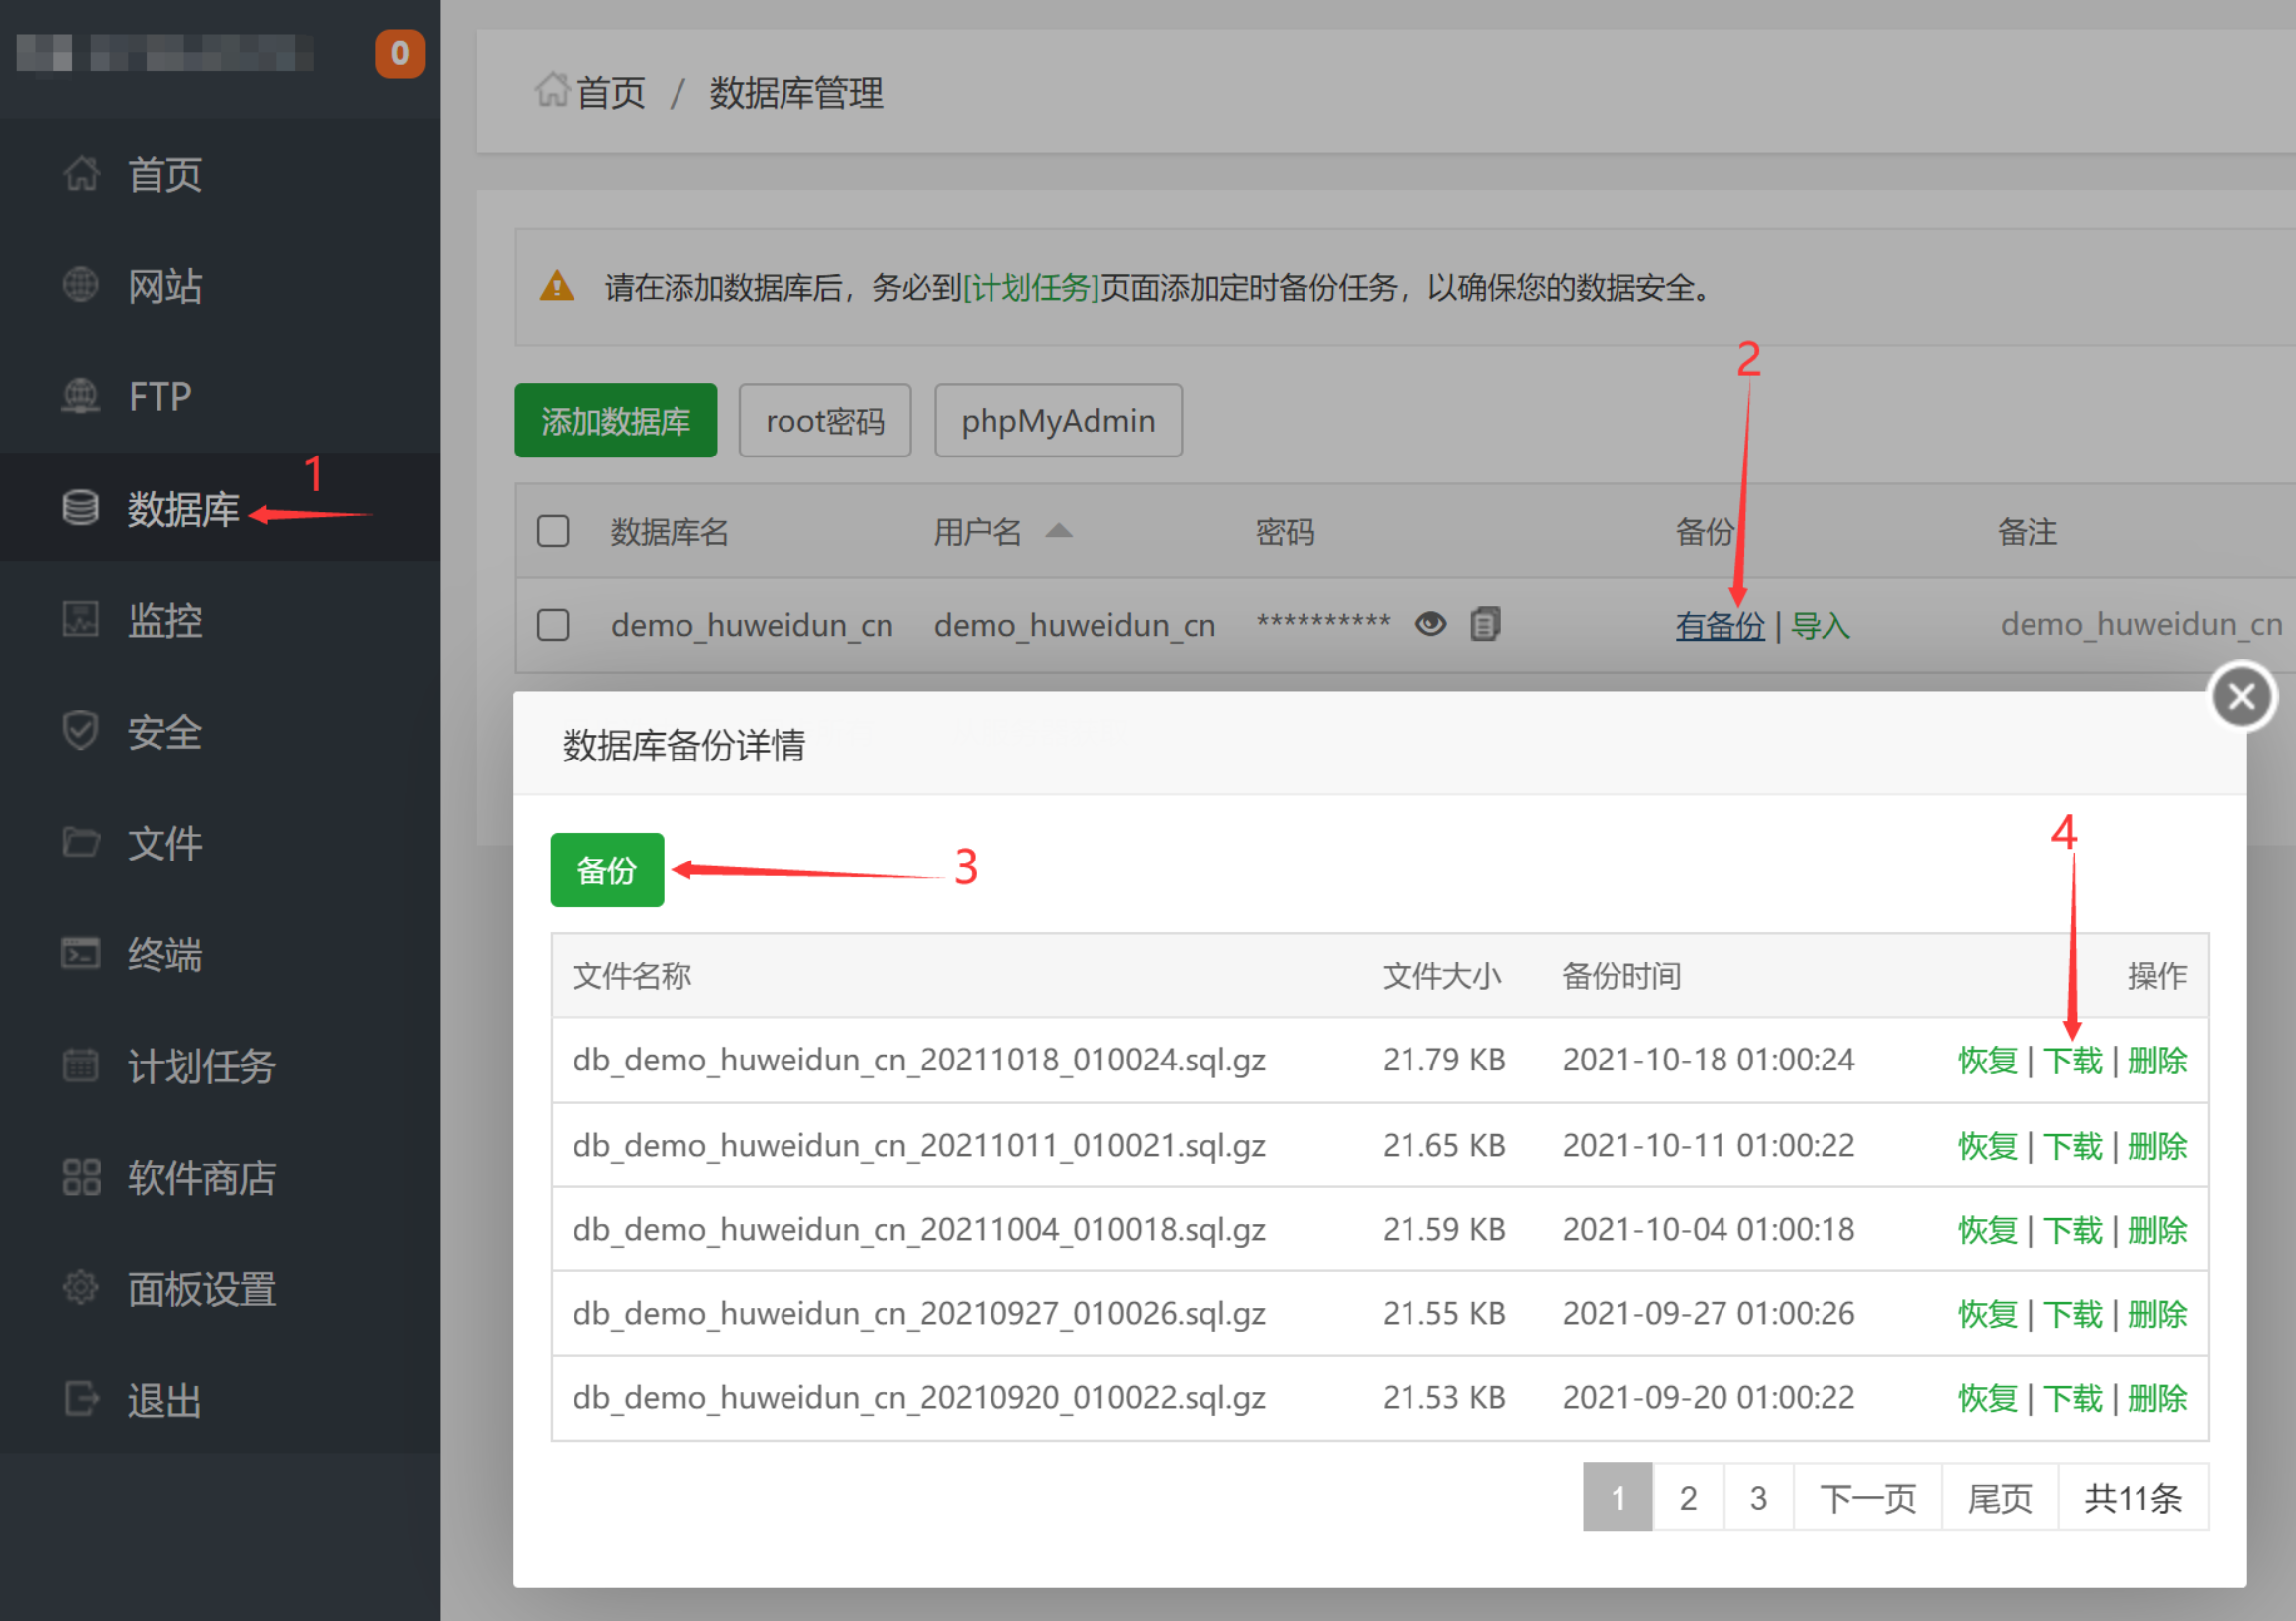Click the FTP globe icon in sidebar
This screenshot has width=2296, height=1621.
tap(82, 397)
